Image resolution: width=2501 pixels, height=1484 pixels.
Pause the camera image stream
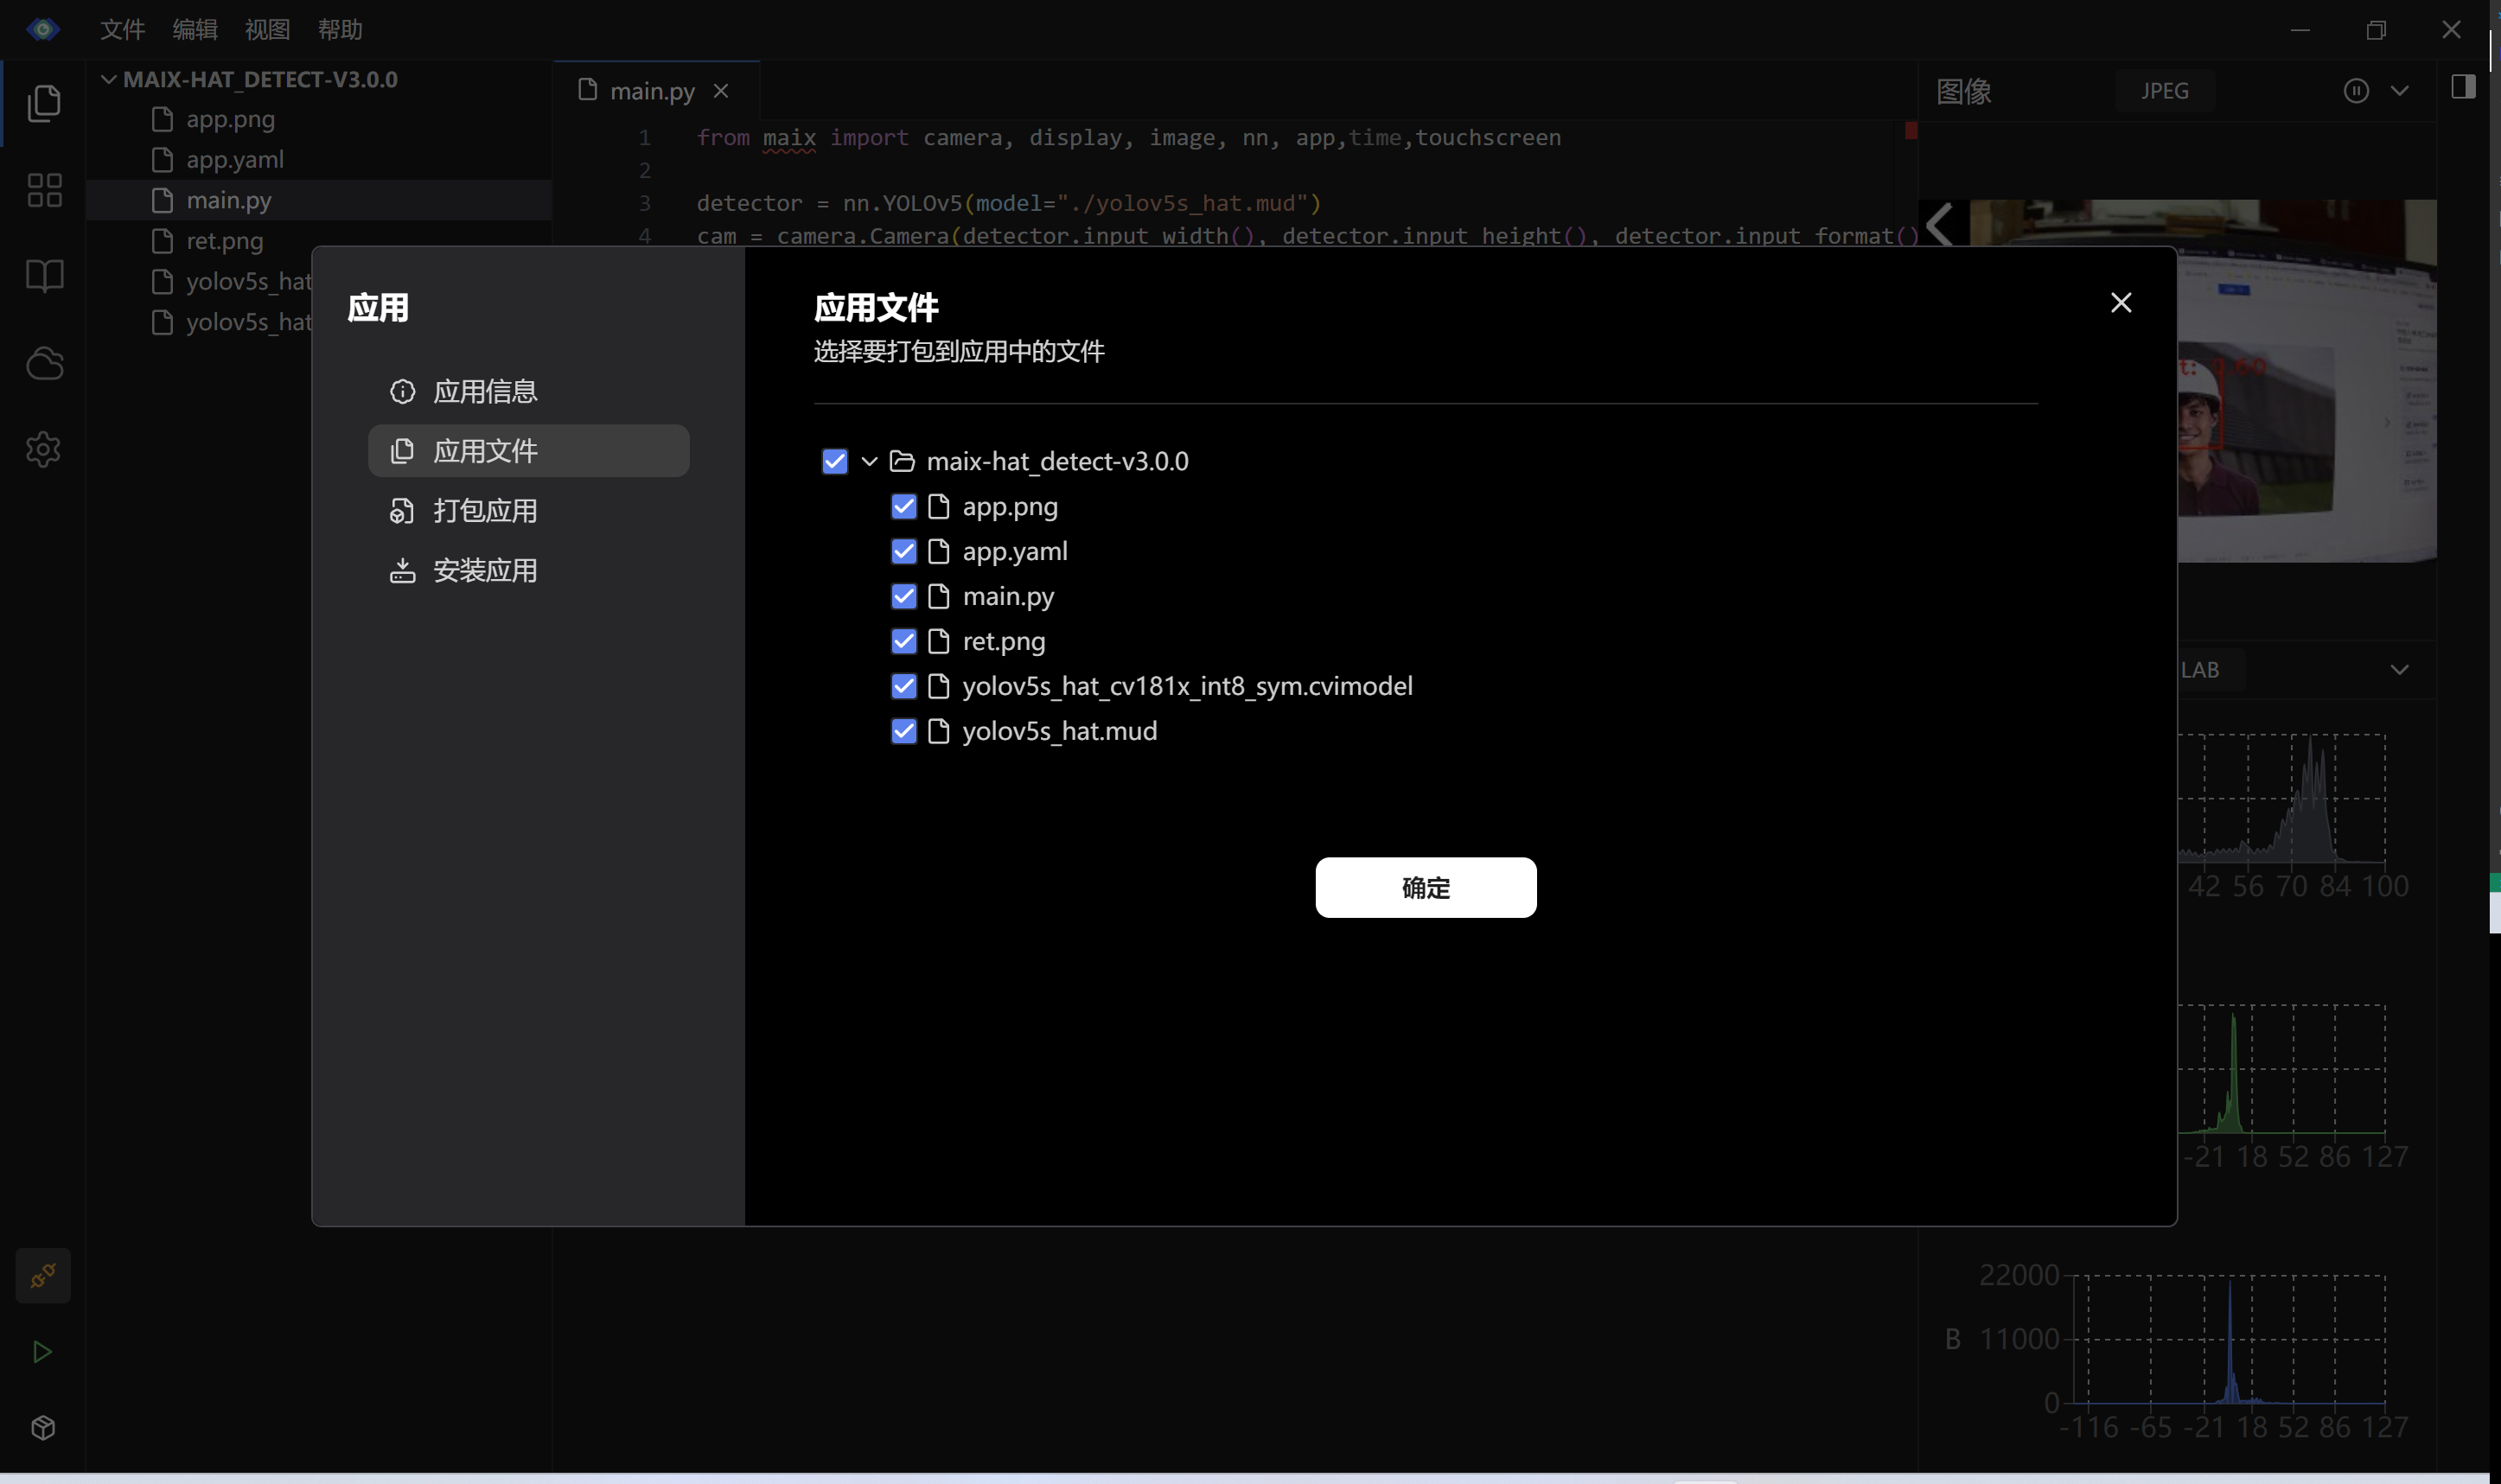(2355, 90)
